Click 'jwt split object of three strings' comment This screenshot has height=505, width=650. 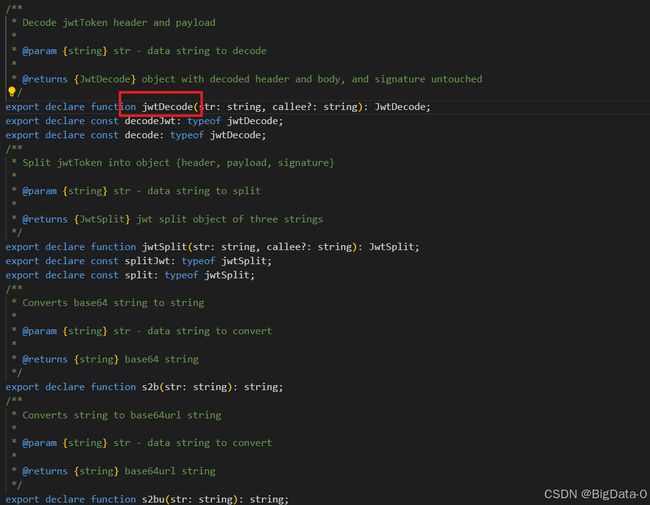click(x=229, y=219)
